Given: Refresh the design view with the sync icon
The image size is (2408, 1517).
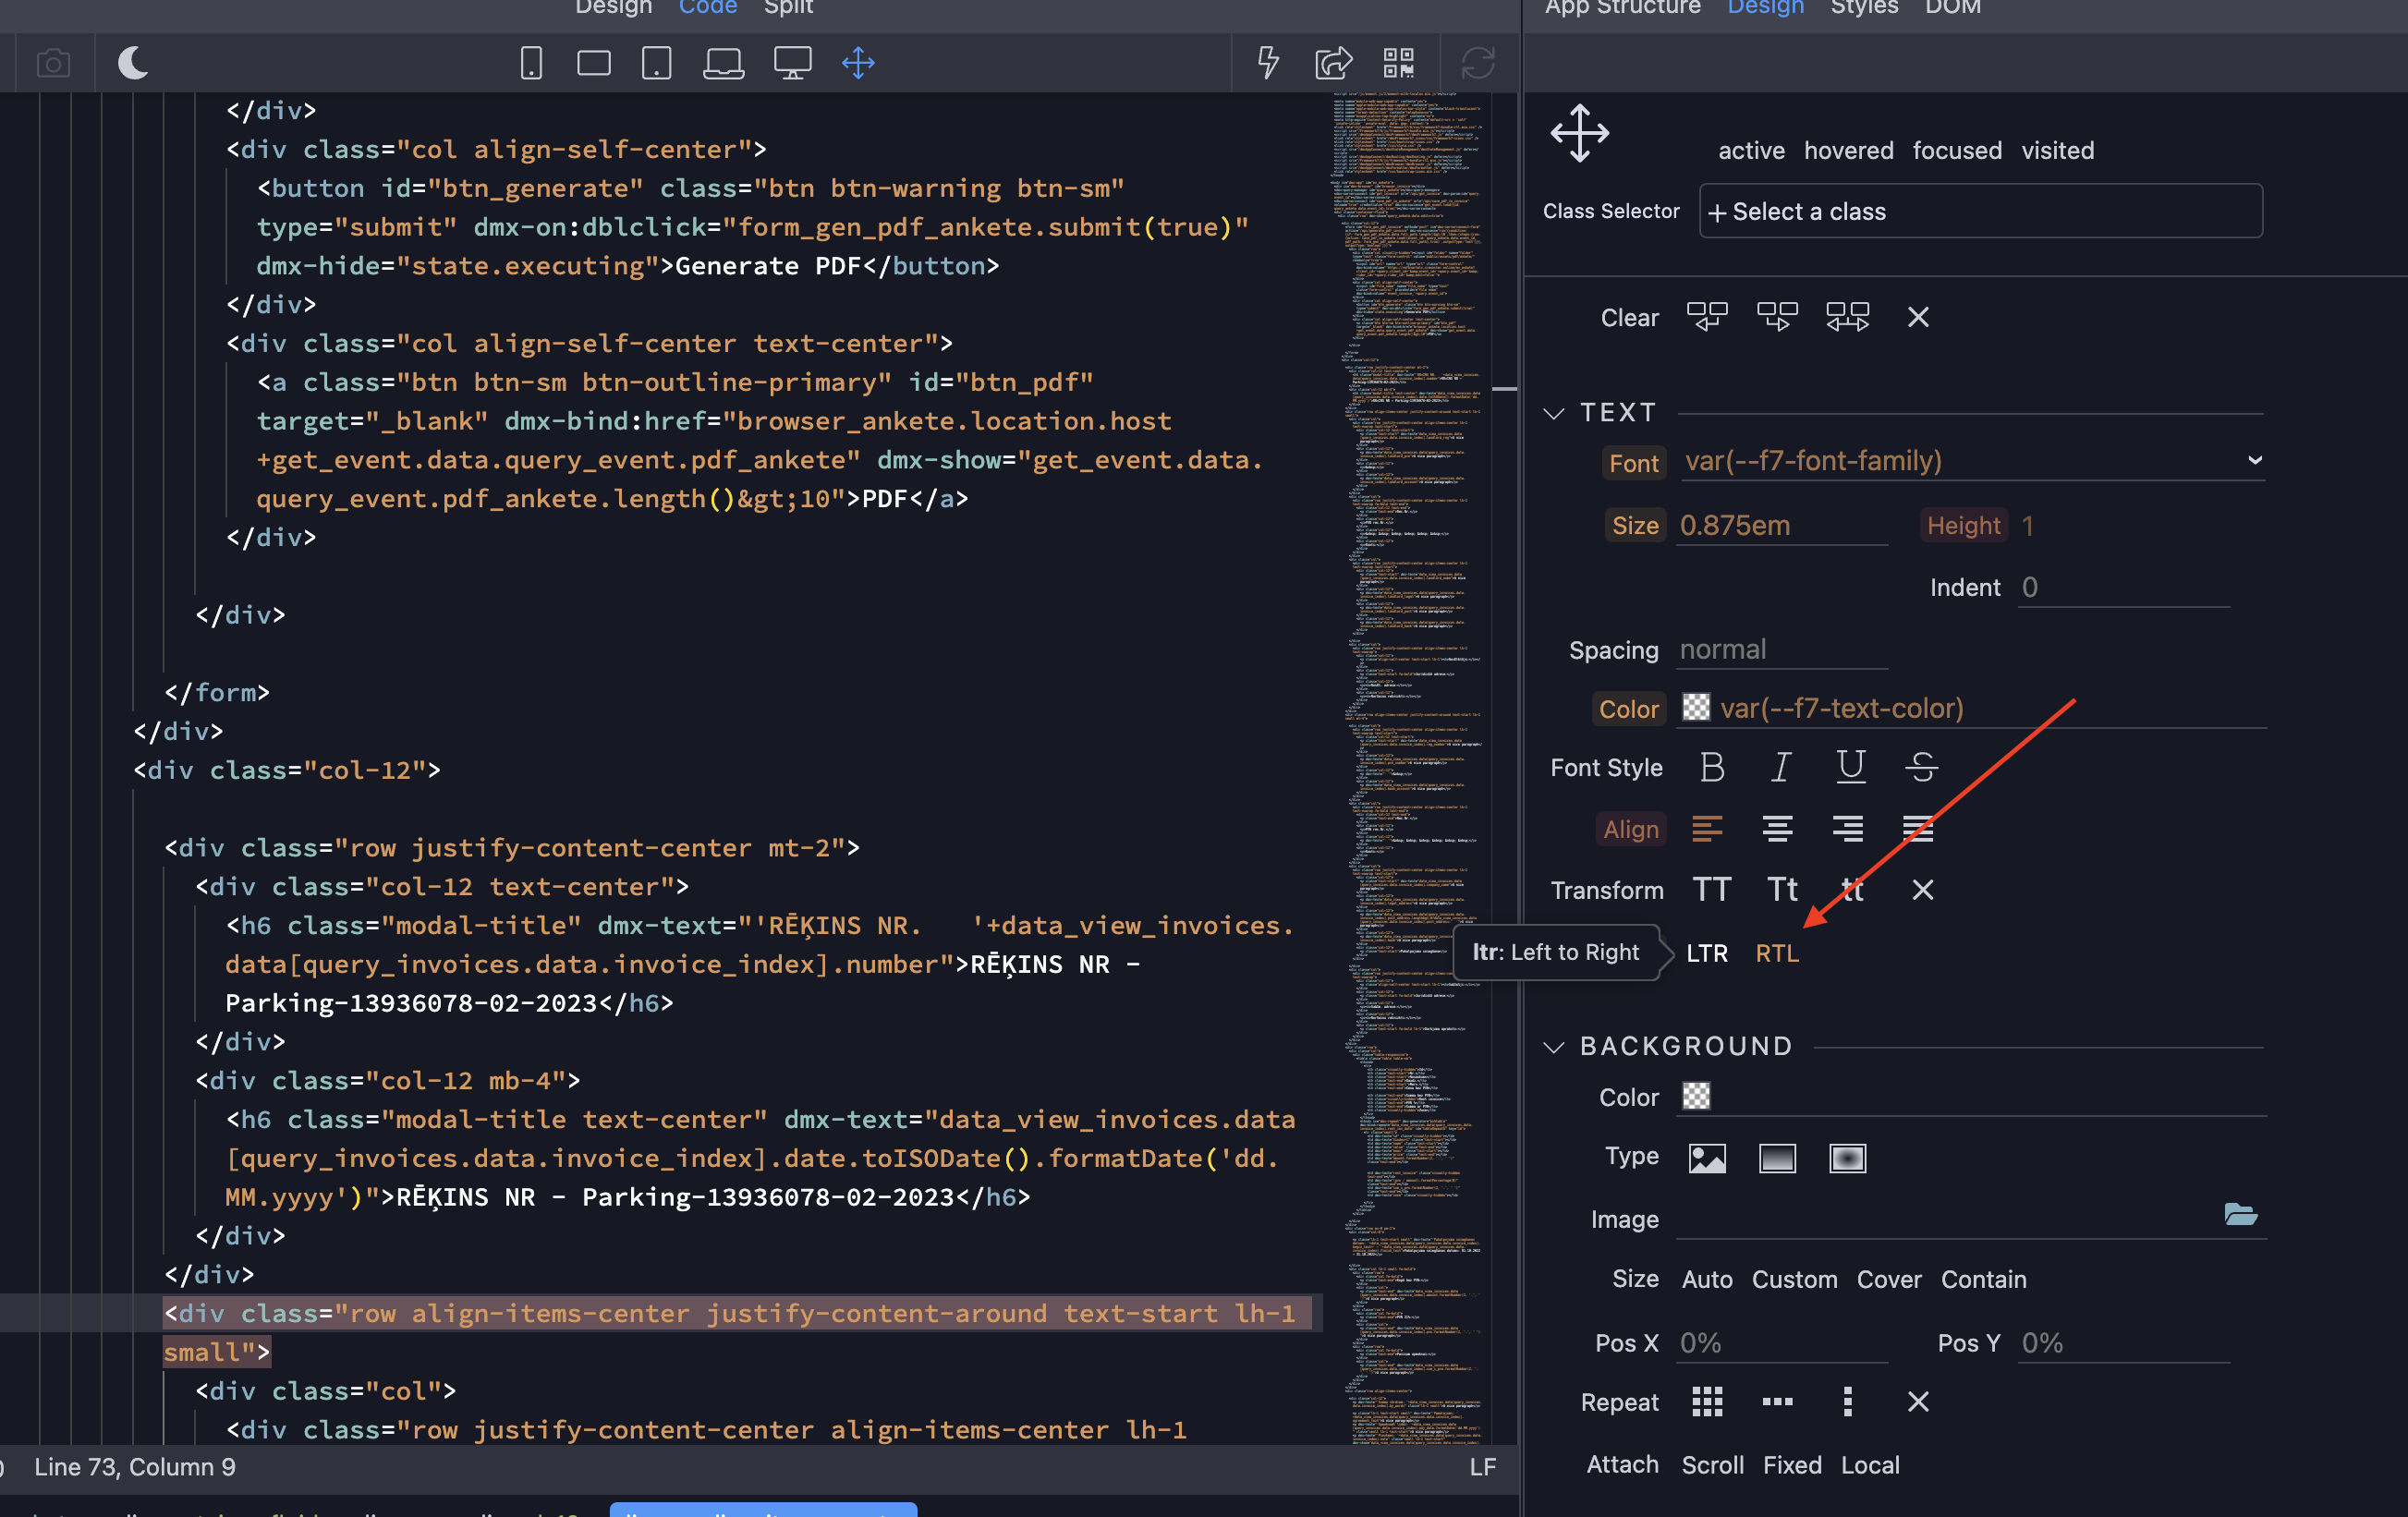Looking at the screenshot, I should [1477, 62].
